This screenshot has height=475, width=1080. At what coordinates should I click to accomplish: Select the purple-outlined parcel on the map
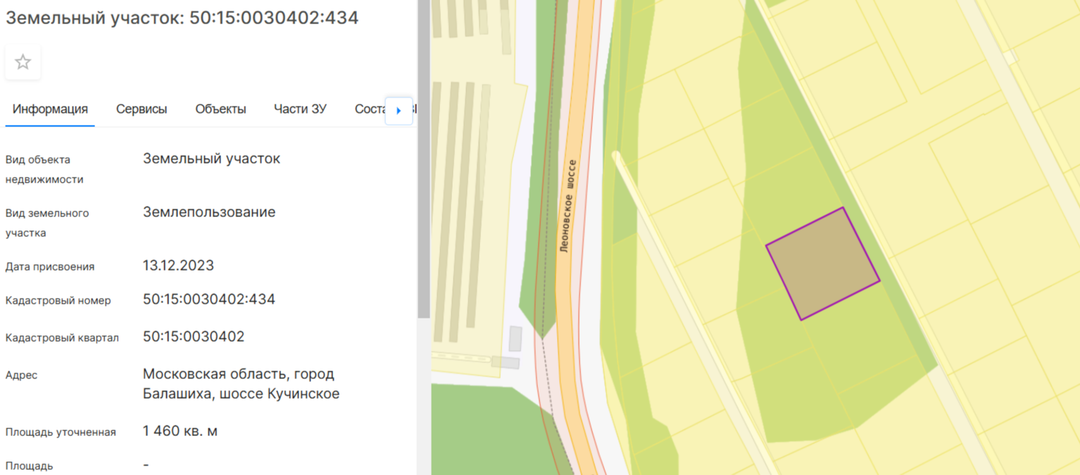click(823, 264)
